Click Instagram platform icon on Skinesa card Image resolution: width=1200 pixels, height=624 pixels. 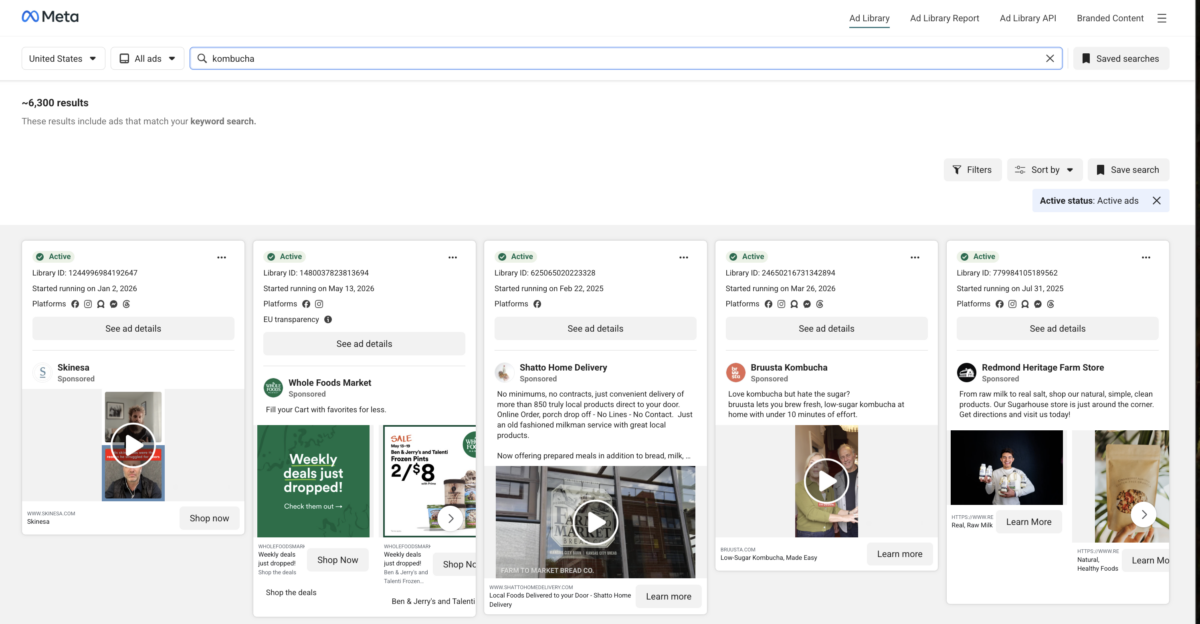coord(88,304)
